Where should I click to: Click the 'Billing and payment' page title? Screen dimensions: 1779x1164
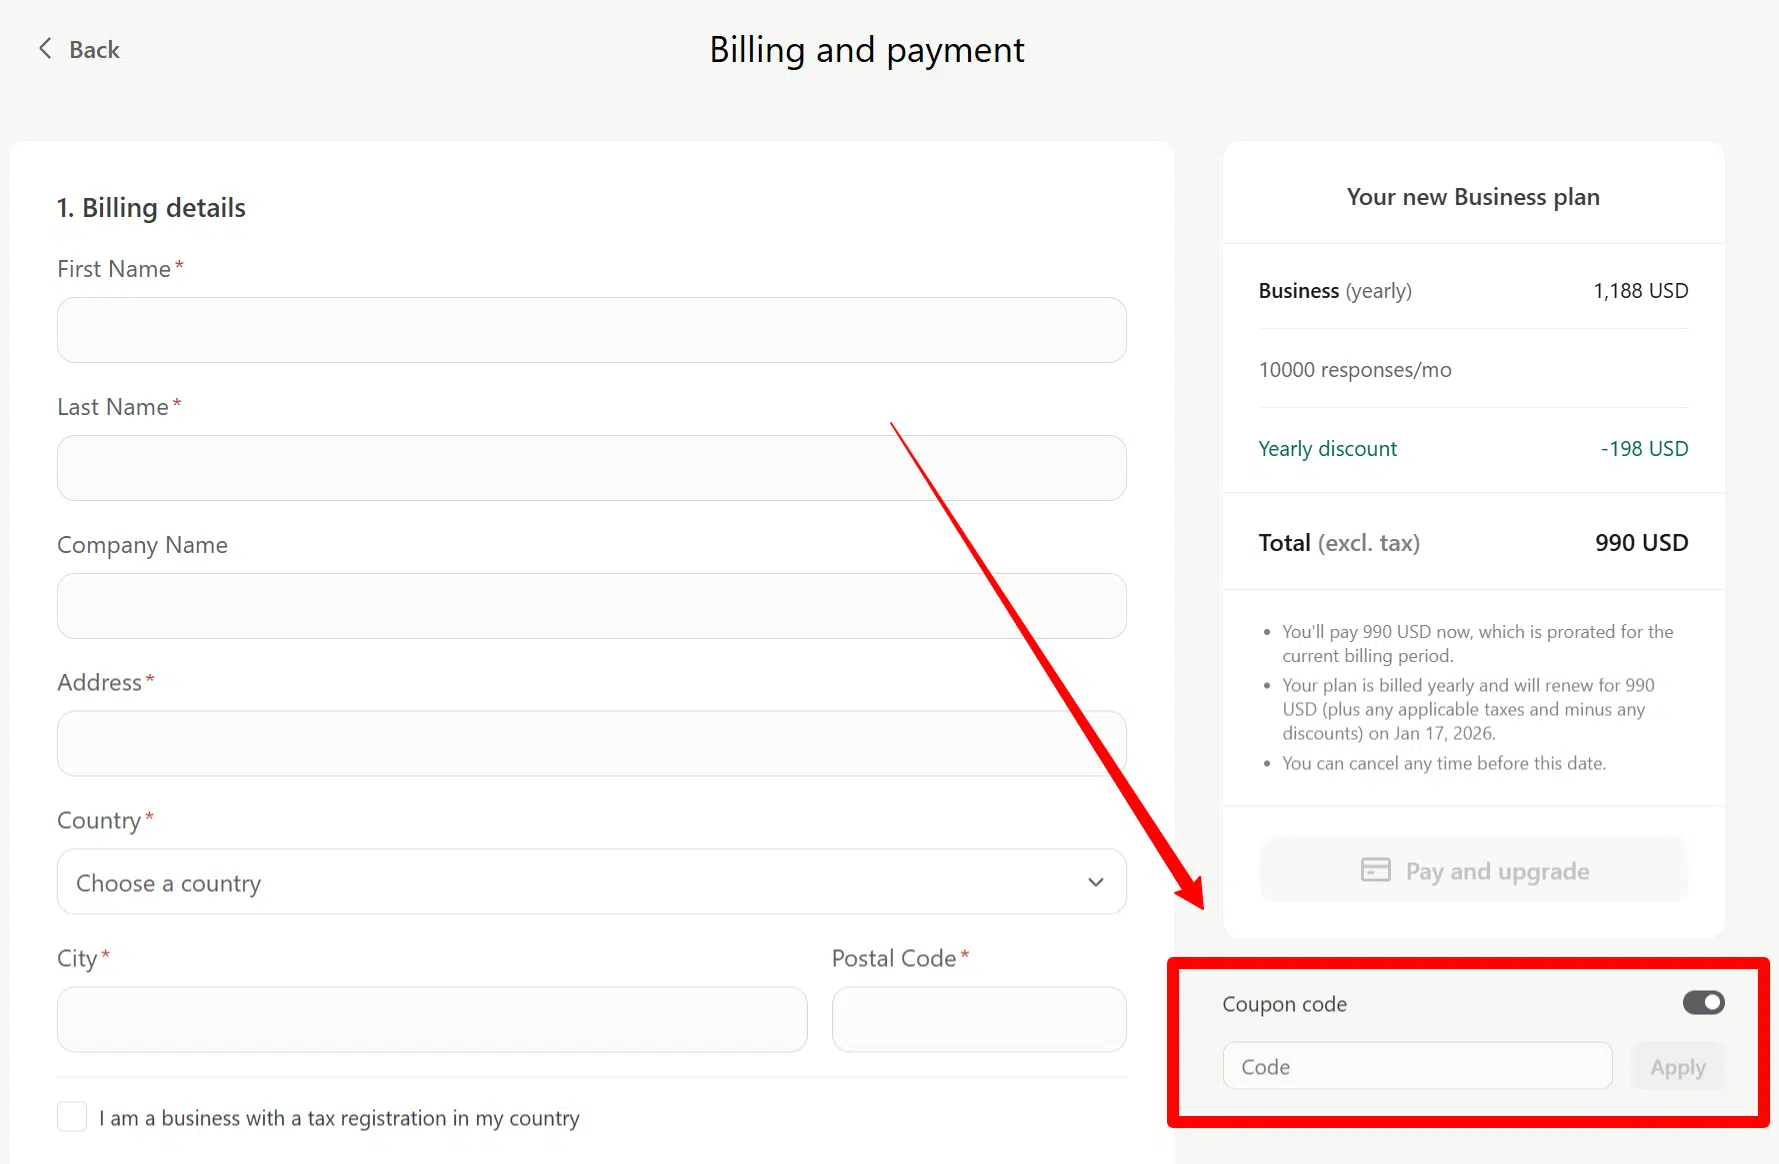pyautogui.click(x=867, y=50)
